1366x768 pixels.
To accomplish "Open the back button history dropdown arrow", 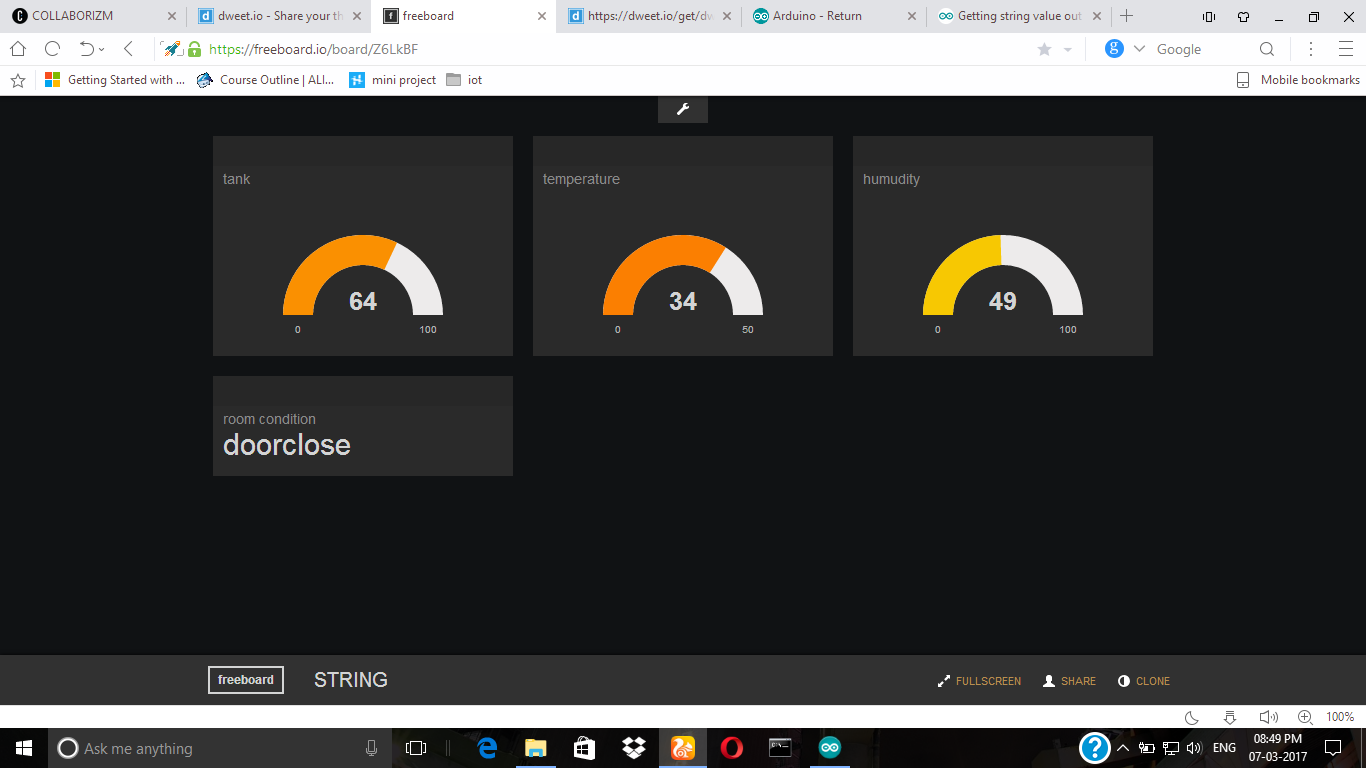I will 102,48.
